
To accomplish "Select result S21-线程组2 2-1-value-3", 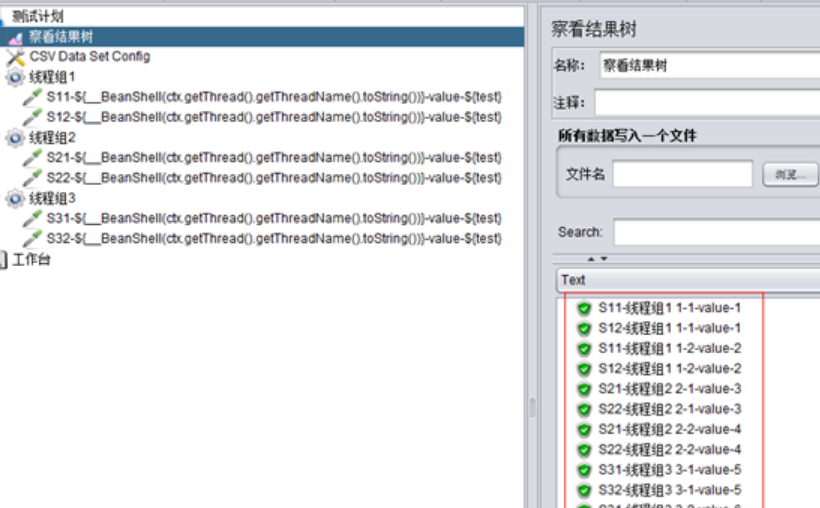I will point(669,389).
